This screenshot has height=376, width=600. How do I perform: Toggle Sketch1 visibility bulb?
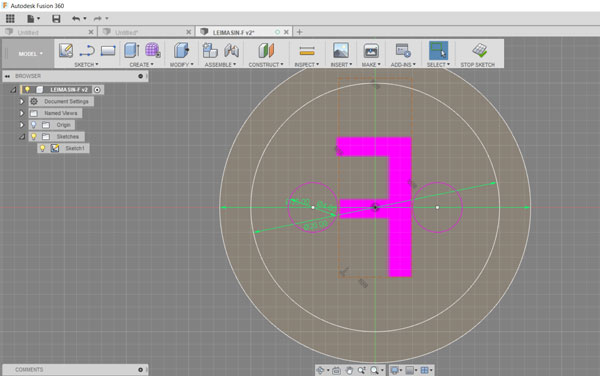pyautogui.click(x=42, y=148)
